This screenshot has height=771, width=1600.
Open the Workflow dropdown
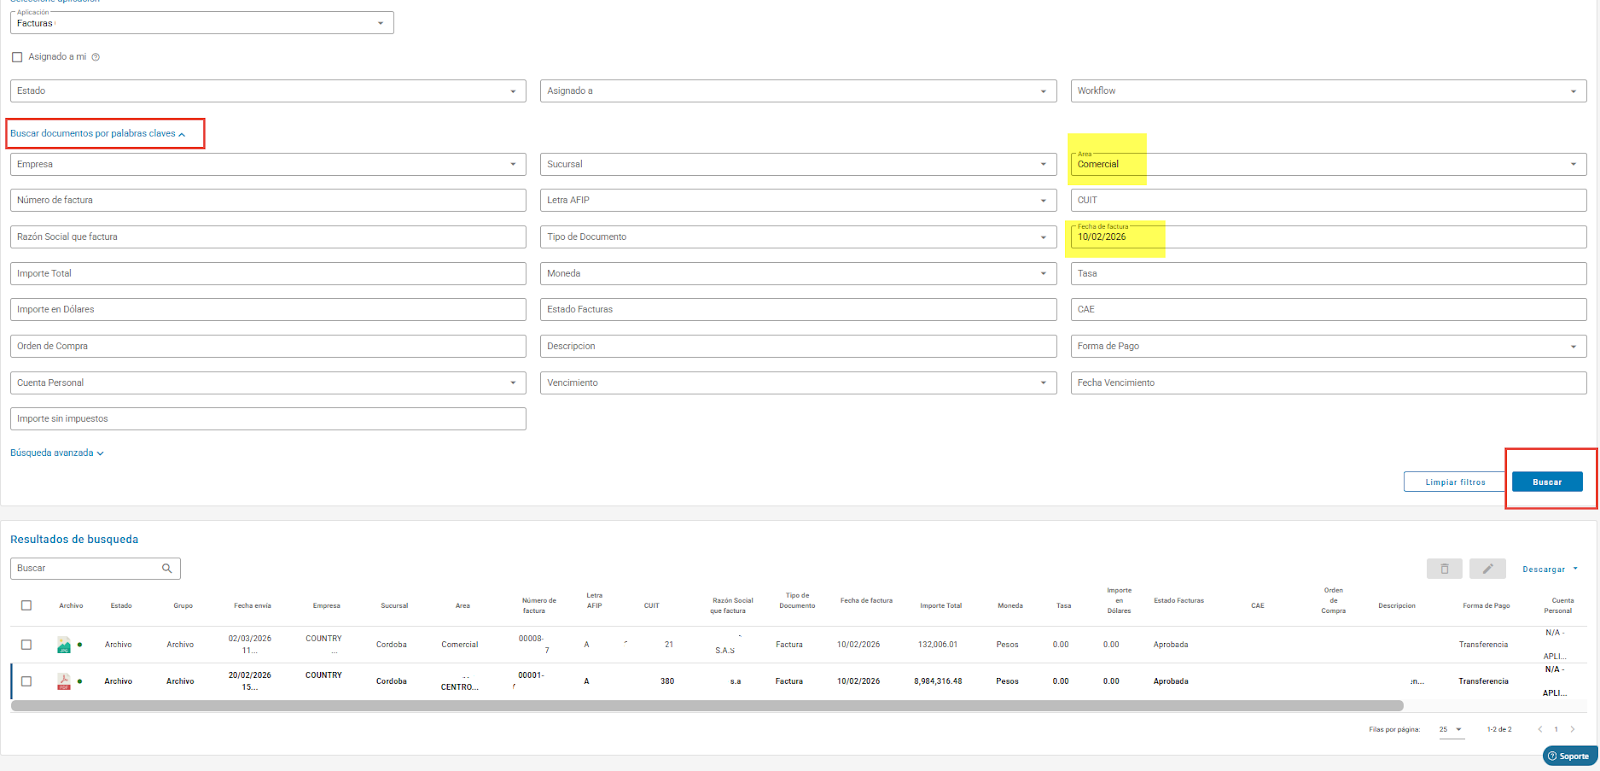[1328, 91]
